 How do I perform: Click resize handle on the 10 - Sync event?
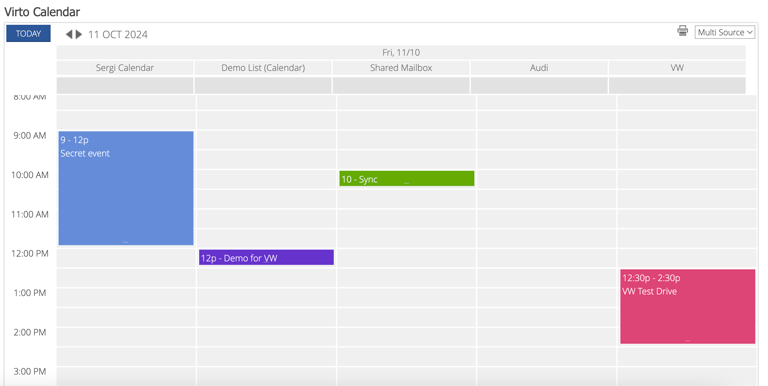[407, 183]
